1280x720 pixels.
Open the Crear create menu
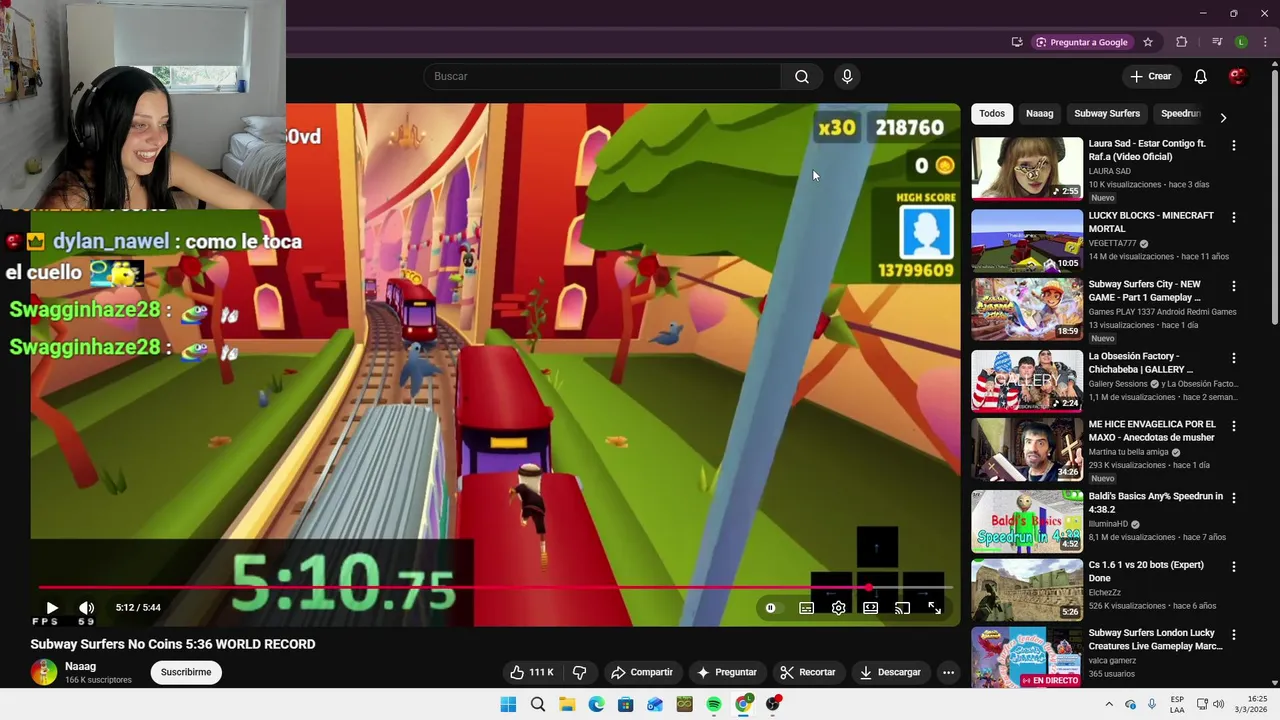pyautogui.click(x=1150, y=76)
